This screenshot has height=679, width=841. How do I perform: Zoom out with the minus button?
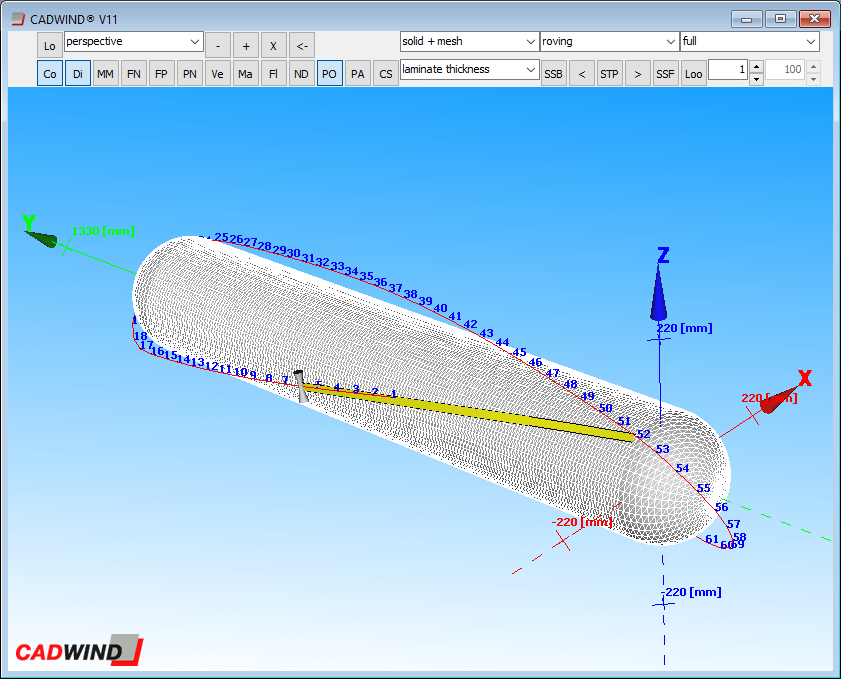(217, 45)
